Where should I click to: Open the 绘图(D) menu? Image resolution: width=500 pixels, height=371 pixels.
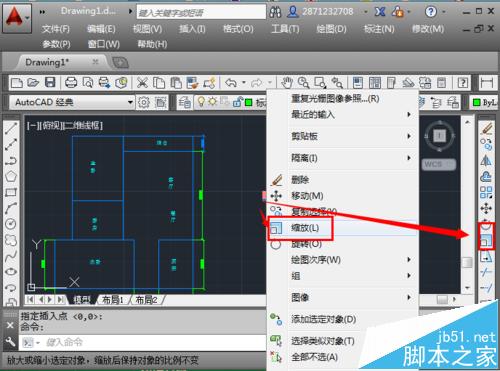(331, 29)
